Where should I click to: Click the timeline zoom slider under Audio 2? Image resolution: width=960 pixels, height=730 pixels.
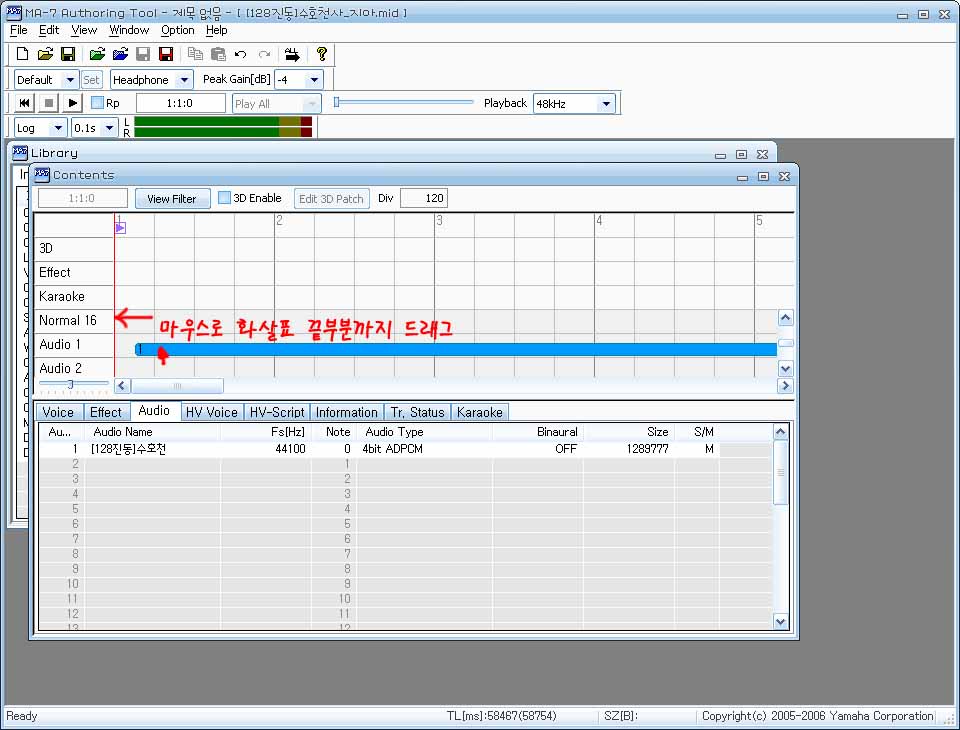click(70, 385)
